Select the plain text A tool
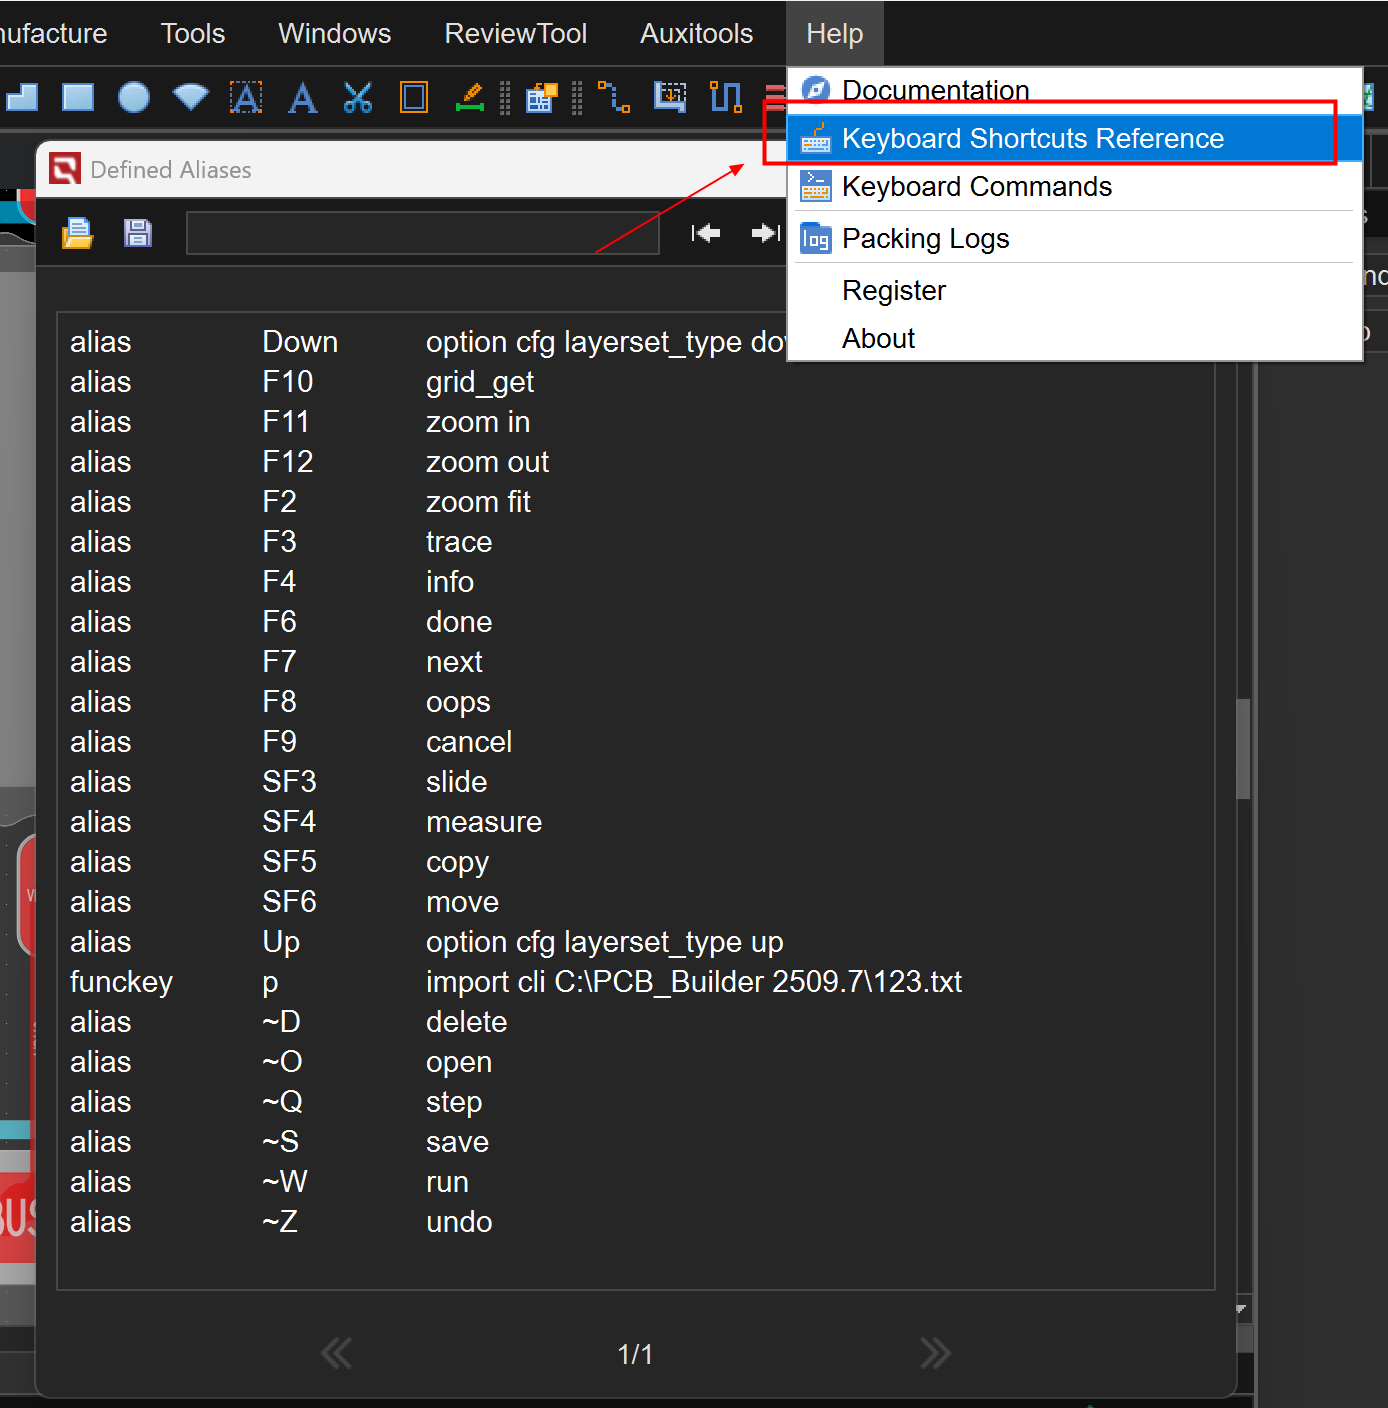Image resolution: width=1388 pixels, height=1408 pixels. (x=302, y=97)
